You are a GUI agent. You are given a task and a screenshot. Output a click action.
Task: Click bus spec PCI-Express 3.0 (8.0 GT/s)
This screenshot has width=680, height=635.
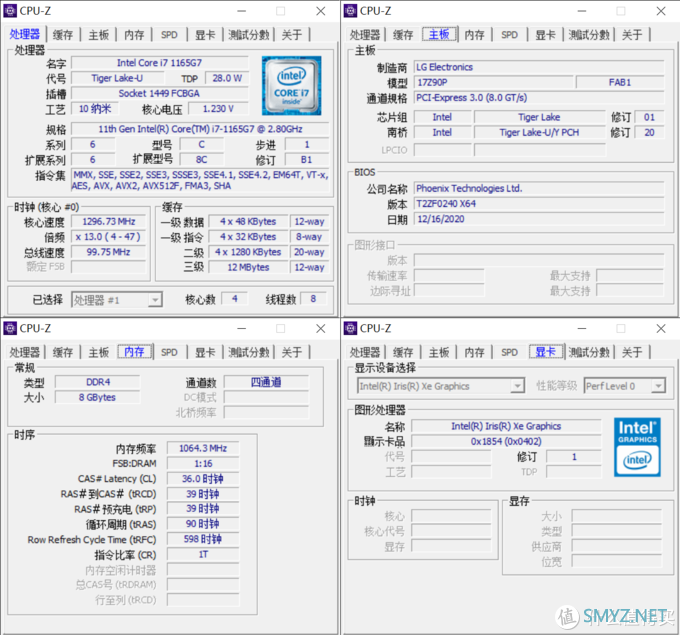pyautogui.click(x=539, y=98)
